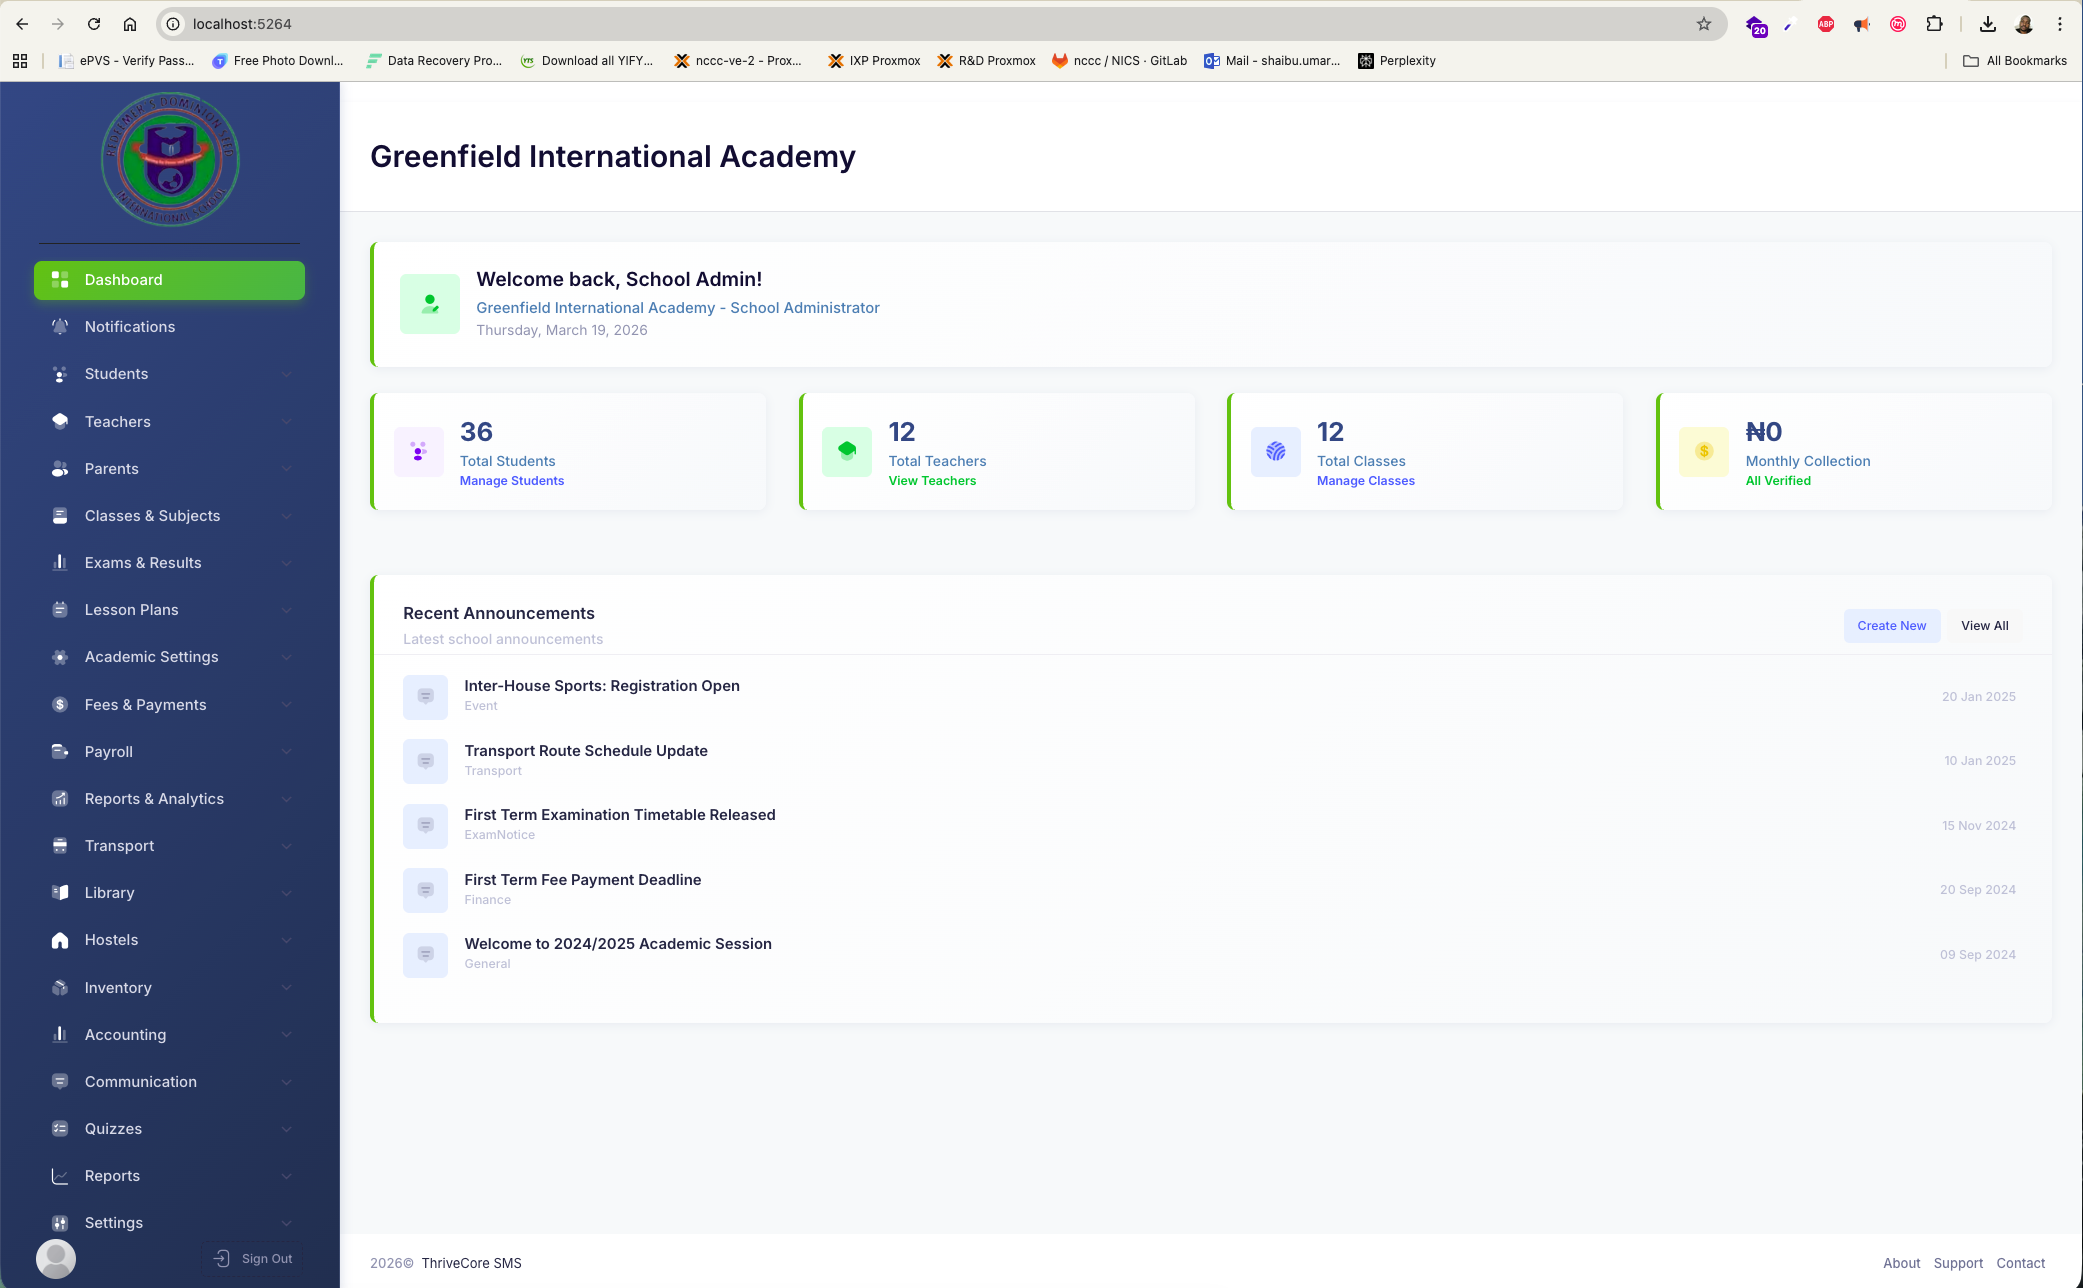Click the Quizzes checklist icon
This screenshot has width=2083, height=1288.
(x=60, y=1129)
